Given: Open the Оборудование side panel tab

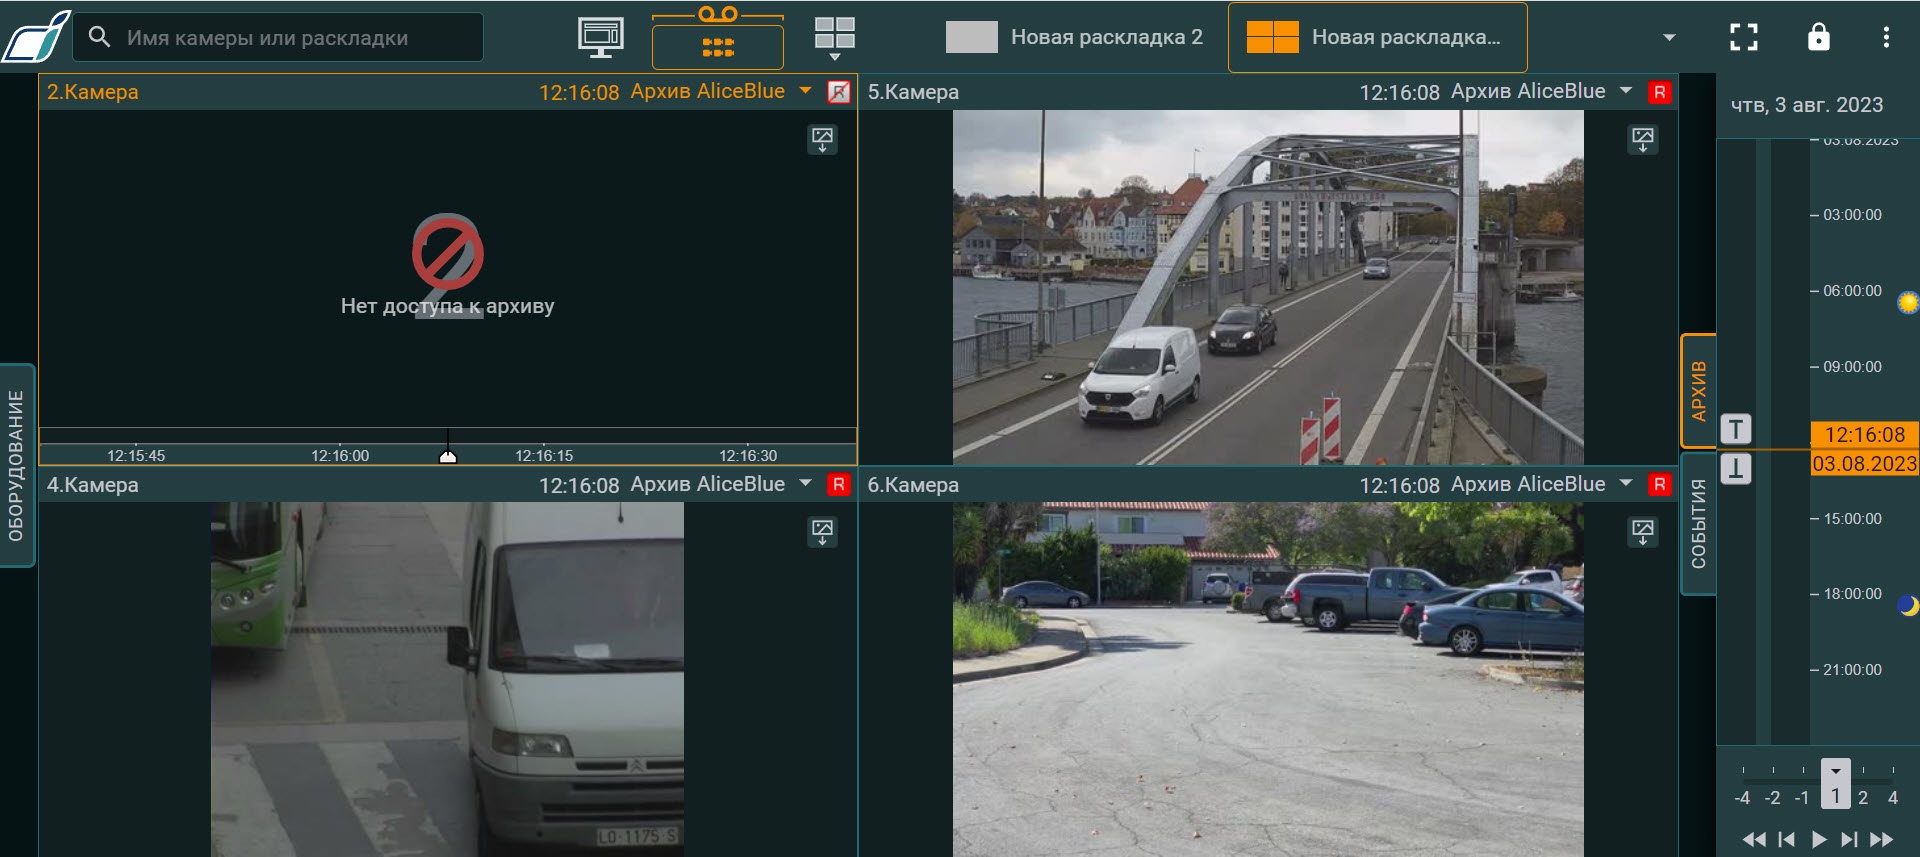Looking at the screenshot, I should (16, 465).
